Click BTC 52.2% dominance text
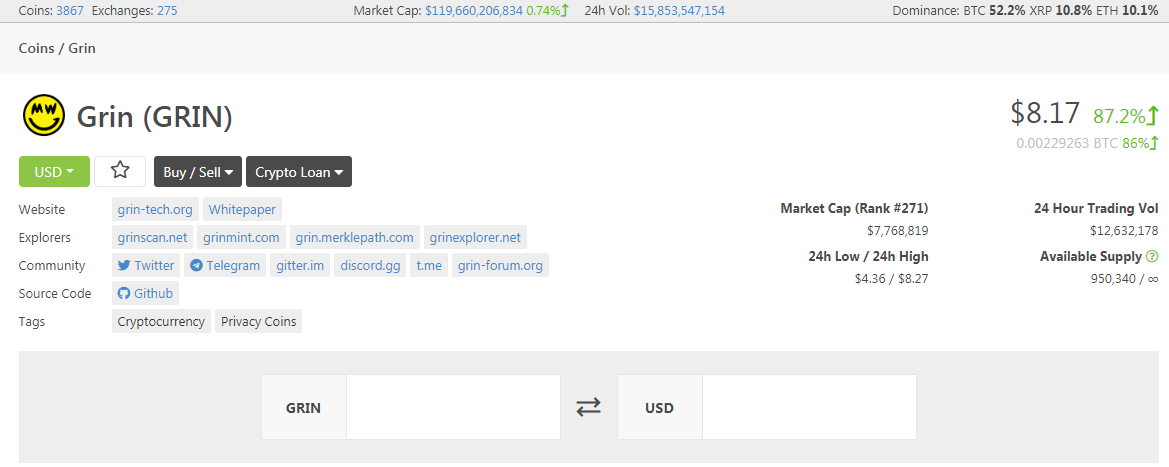The image size is (1169, 467). (x=994, y=10)
